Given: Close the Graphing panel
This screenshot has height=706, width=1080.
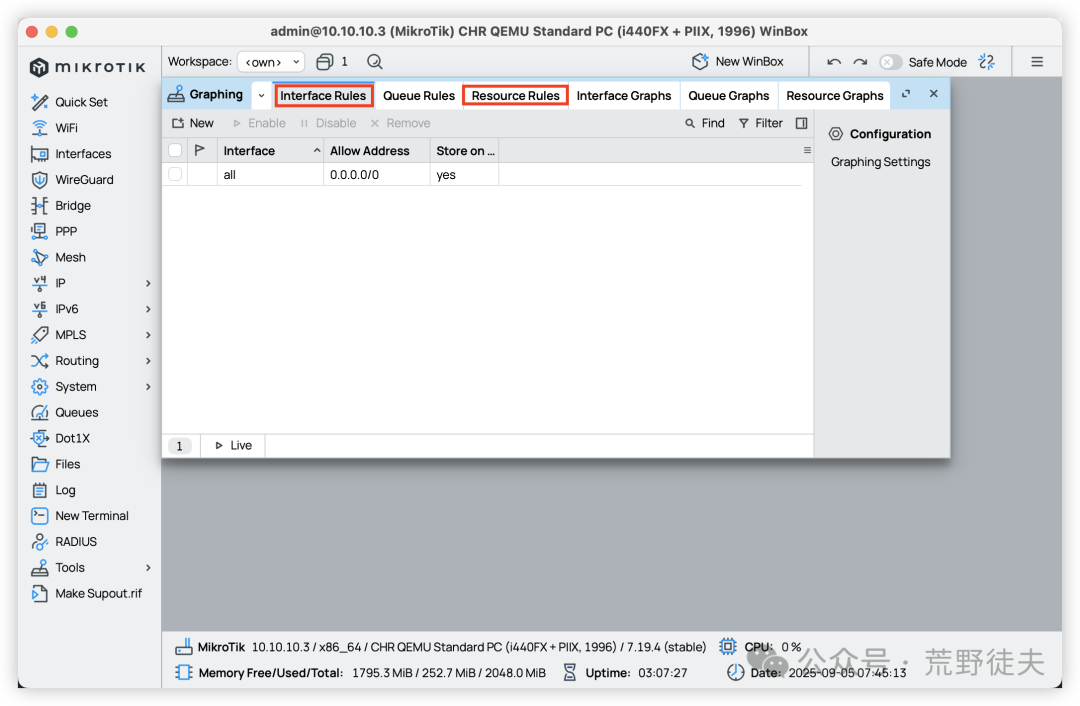Looking at the screenshot, I should pos(933,94).
